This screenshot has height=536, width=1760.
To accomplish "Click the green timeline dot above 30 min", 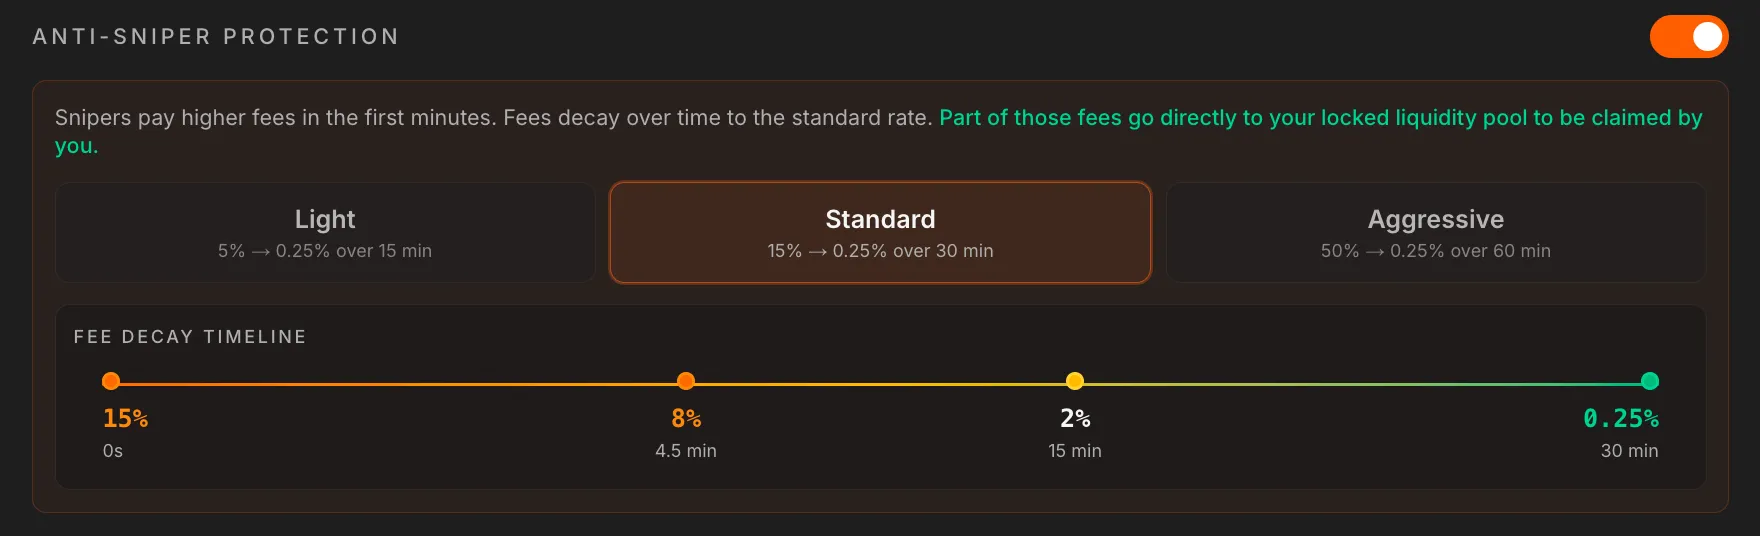I will click(x=1650, y=381).
